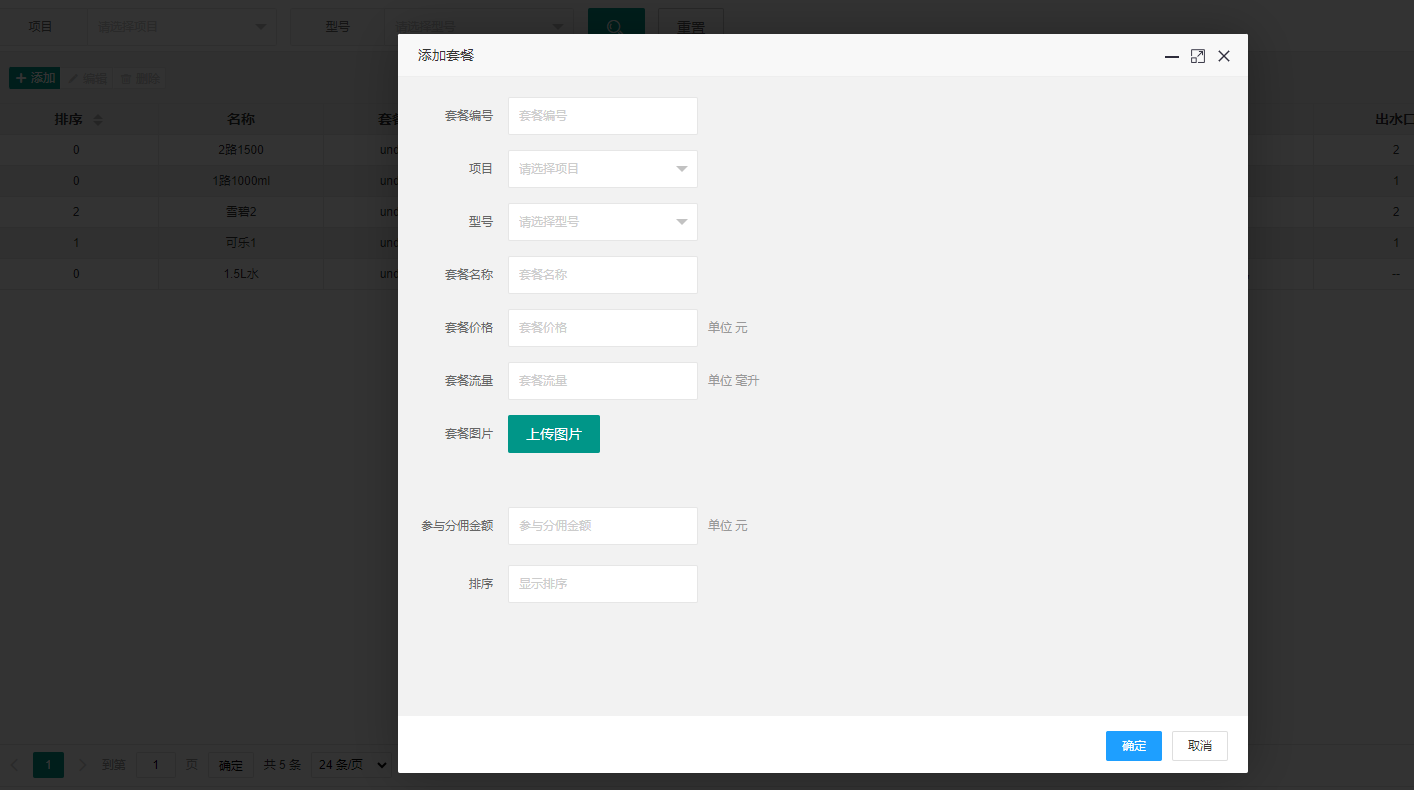Open the 24 条/页 page size dropdown

(351, 765)
